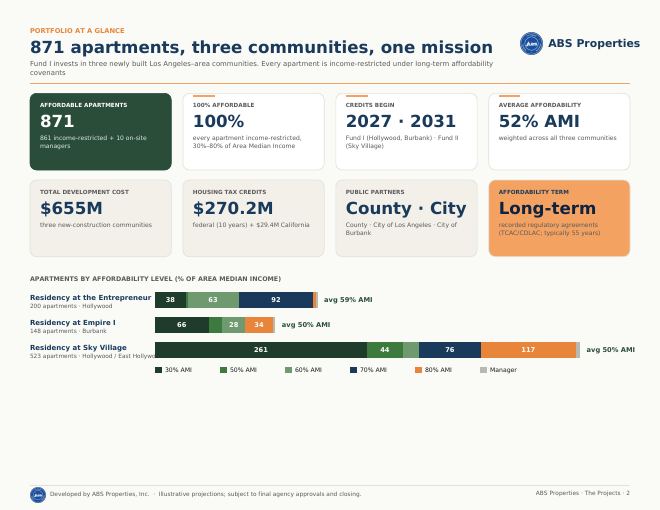Click the Apartments by Affordability Level heading

coord(155,279)
